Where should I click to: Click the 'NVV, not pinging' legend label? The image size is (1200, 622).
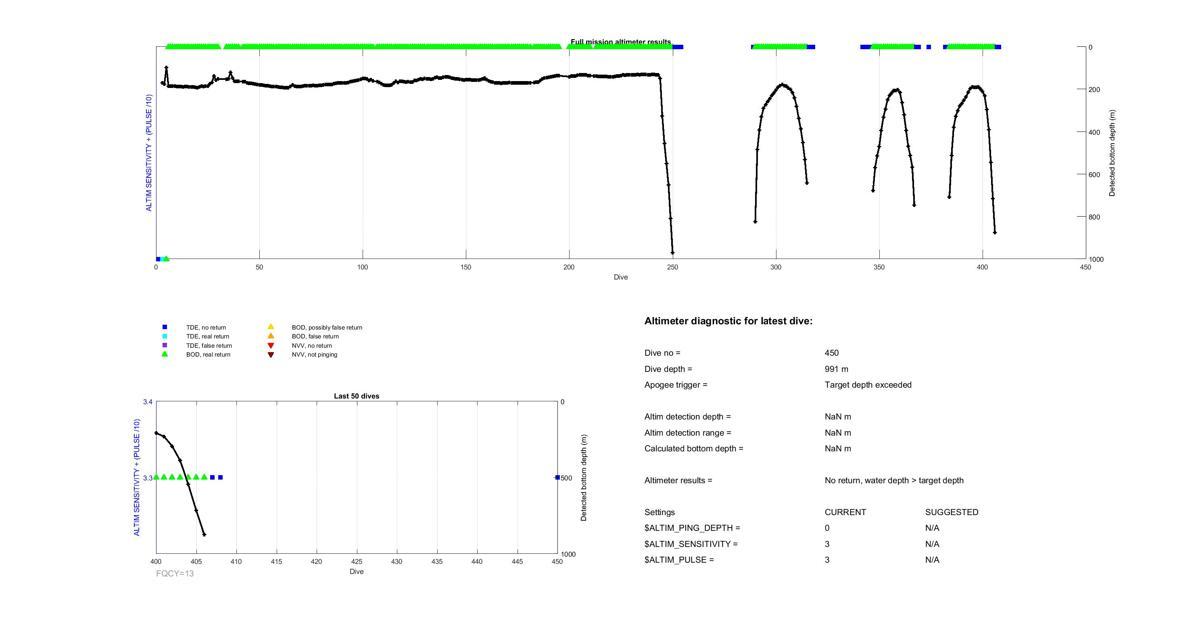315,354
